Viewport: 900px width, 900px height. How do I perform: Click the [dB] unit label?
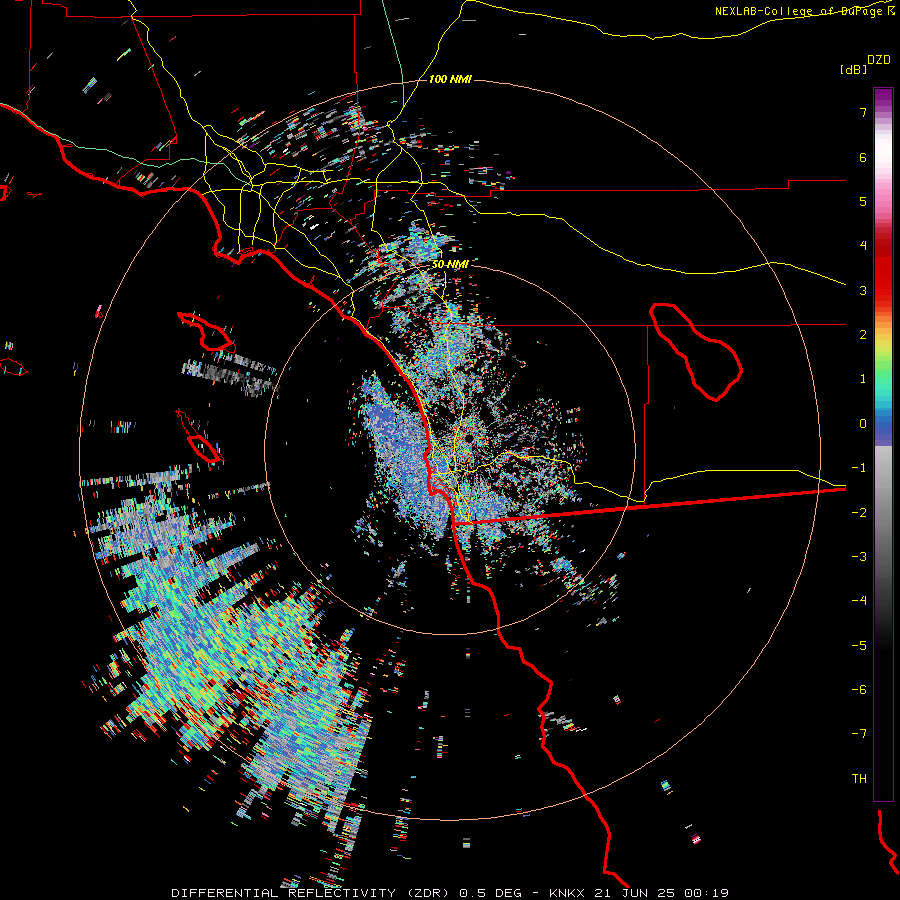coord(853,70)
